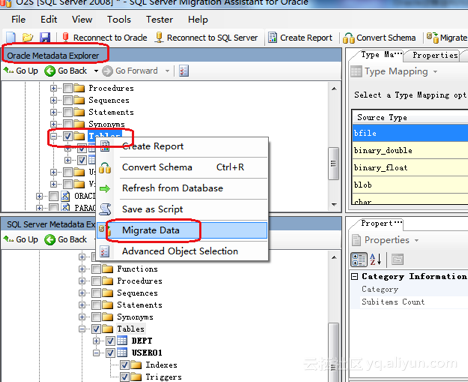Choose Refresh from Database in context menu

pyautogui.click(x=182, y=188)
